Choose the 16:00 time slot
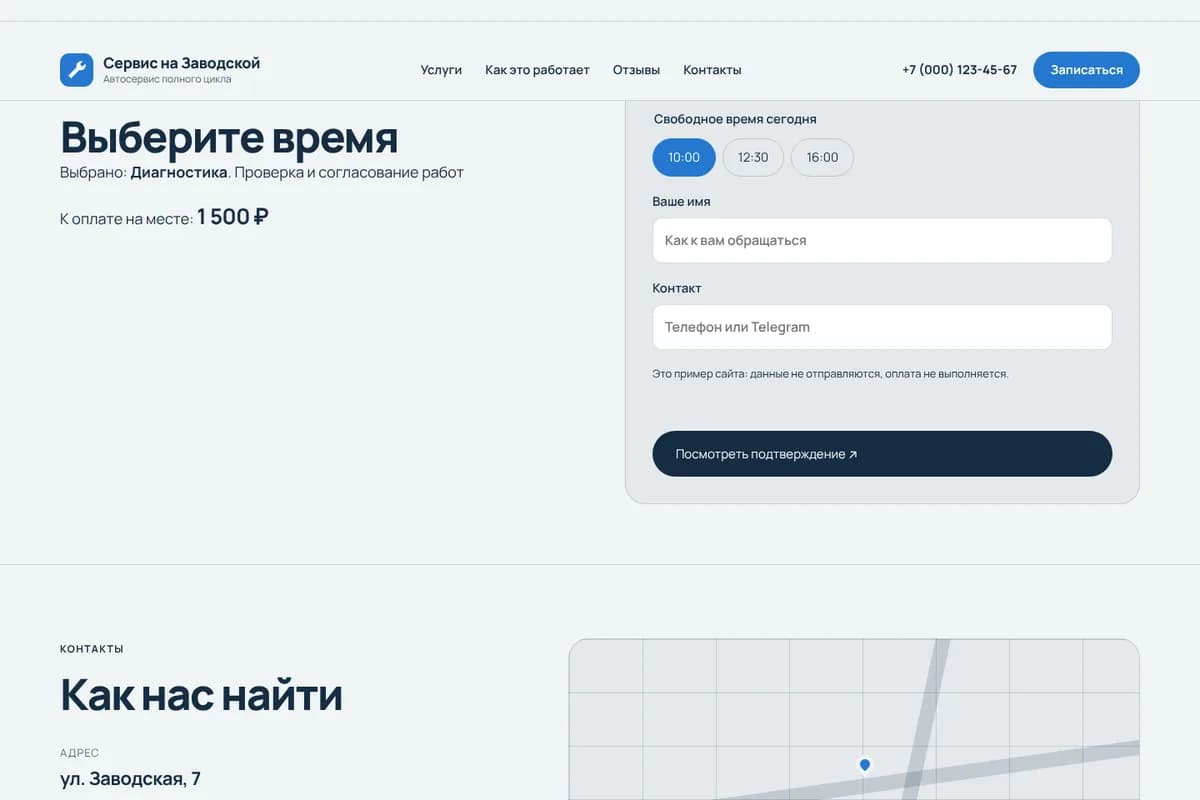The width and height of the screenshot is (1200, 800). [822, 157]
